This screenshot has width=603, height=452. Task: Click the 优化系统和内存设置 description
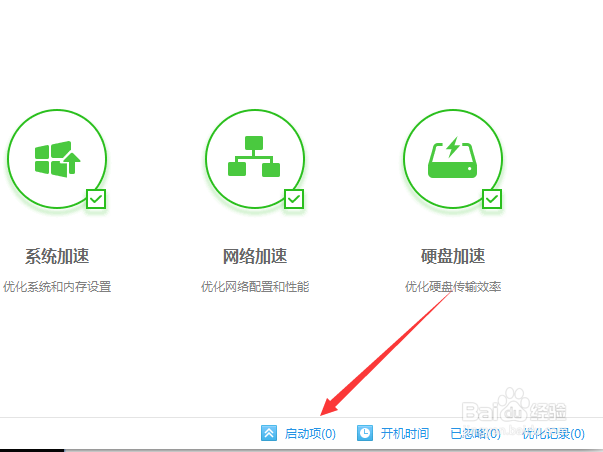(57, 287)
